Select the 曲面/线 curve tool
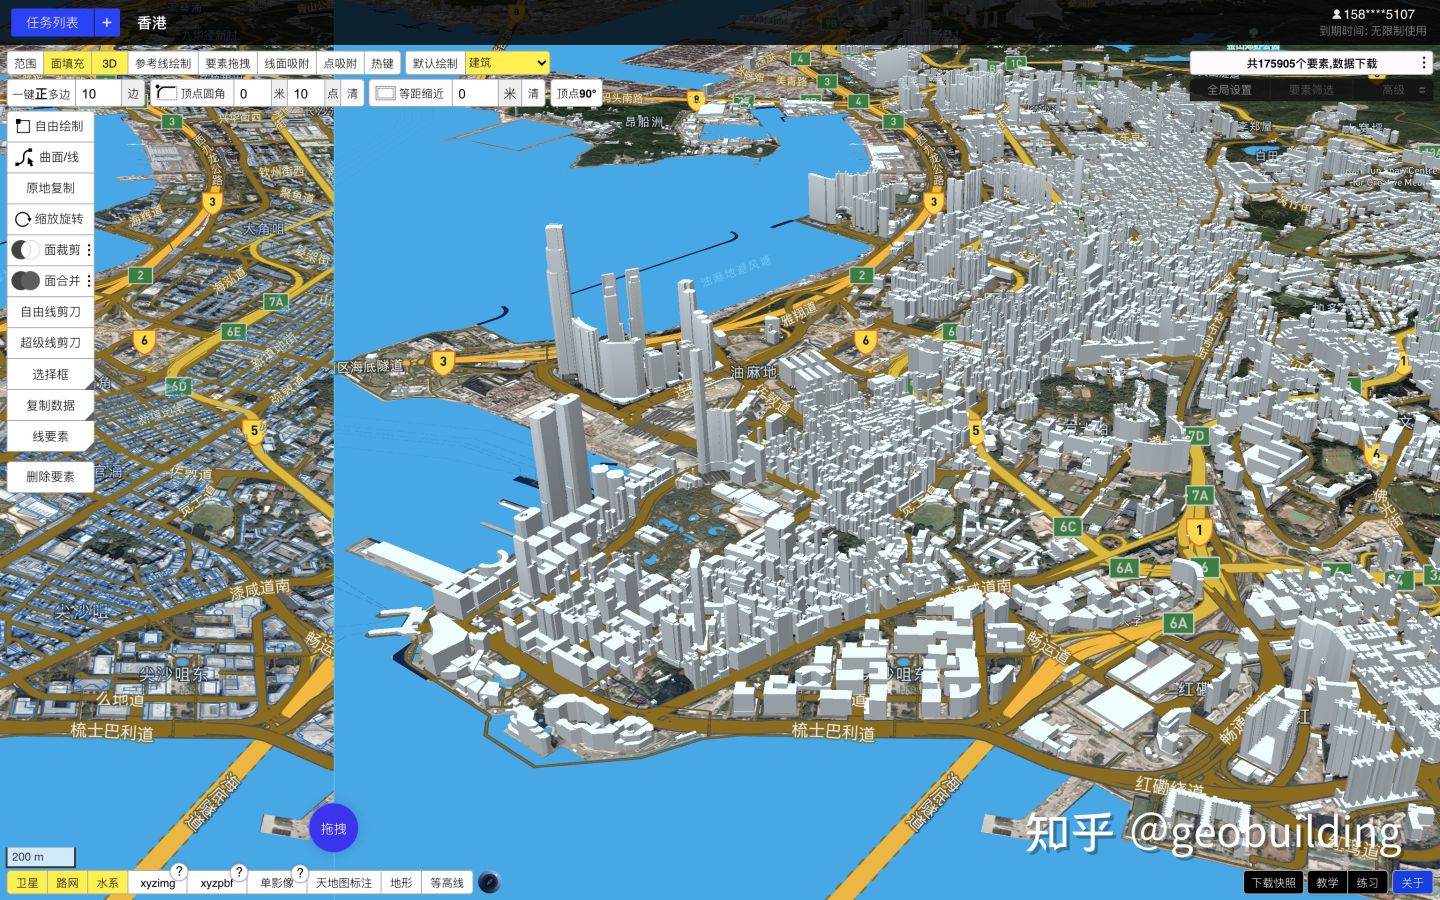The width and height of the screenshot is (1440, 900). click(50, 157)
